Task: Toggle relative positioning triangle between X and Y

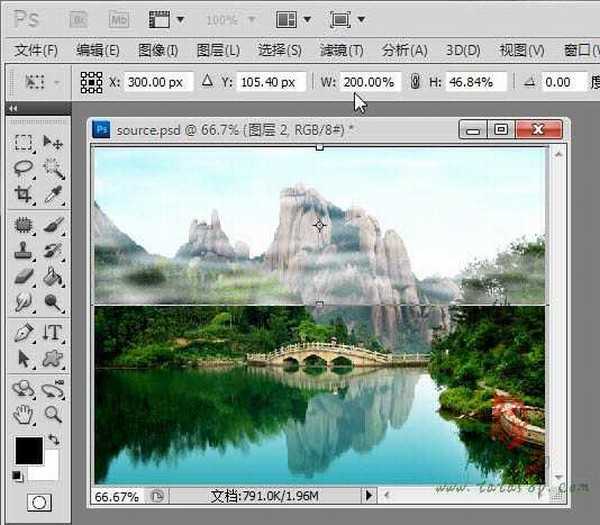Action: pos(207,82)
